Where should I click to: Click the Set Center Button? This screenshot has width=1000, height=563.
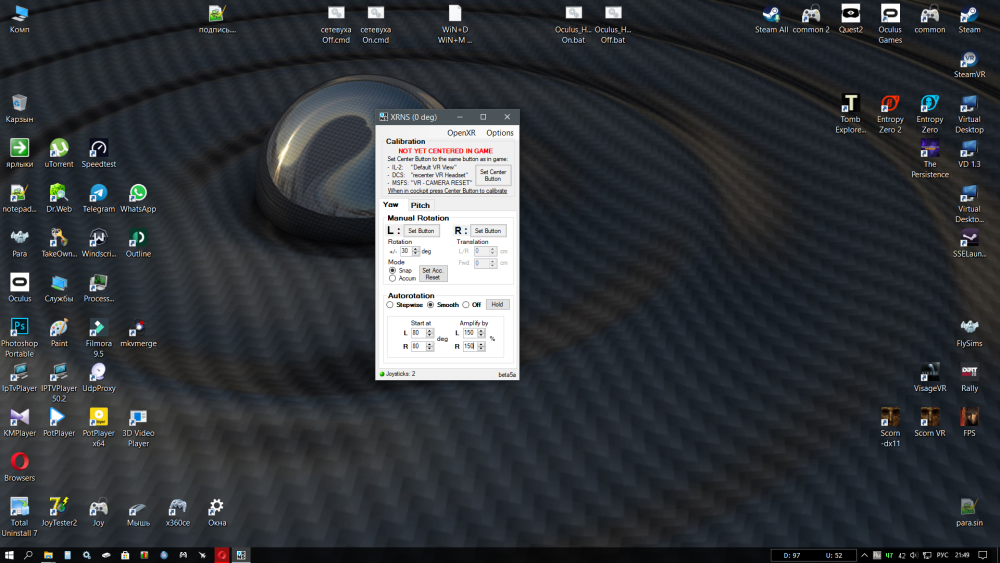point(493,175)
